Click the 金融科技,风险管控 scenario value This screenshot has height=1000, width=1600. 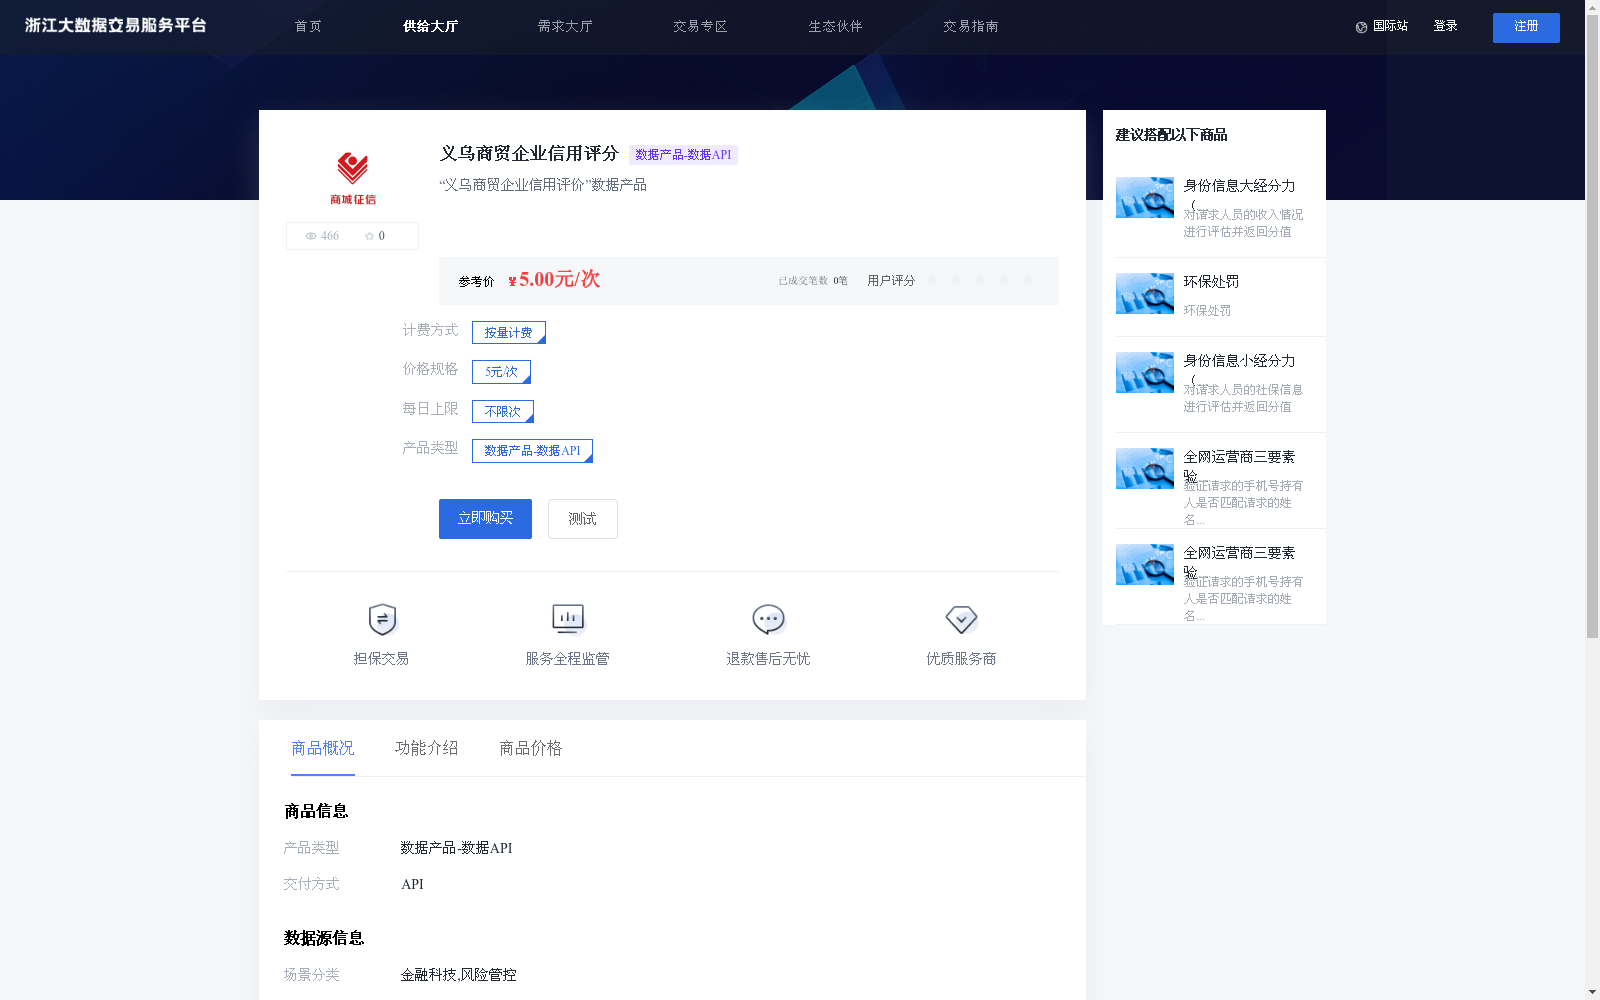click(458, 975)
